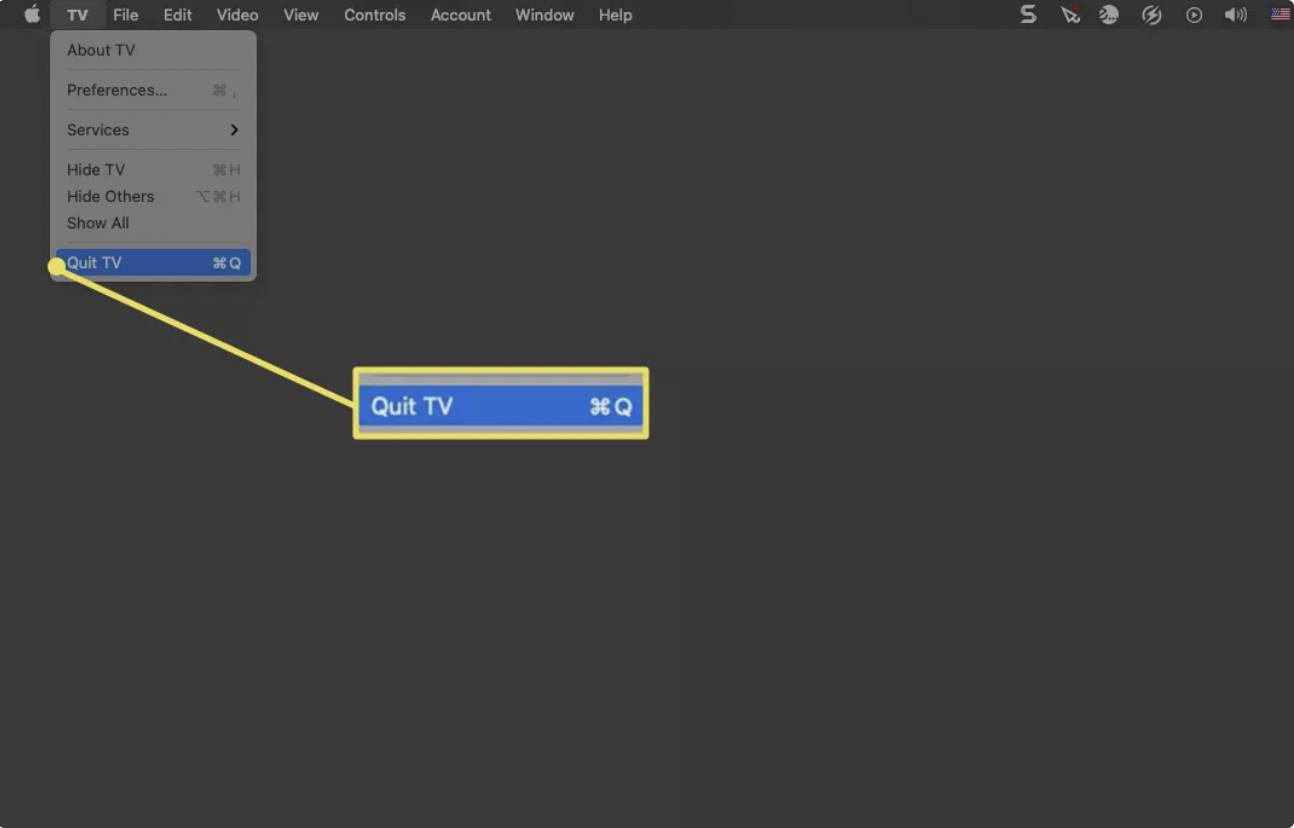The height and width of the screenshot is (828, 1294).
Task: Close the open TV menu title
Action: (77, 15)
